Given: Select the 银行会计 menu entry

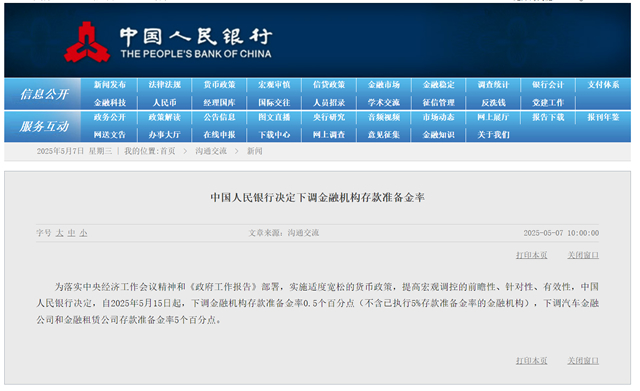Looking at the screenshot, I should tap(548, 85).
